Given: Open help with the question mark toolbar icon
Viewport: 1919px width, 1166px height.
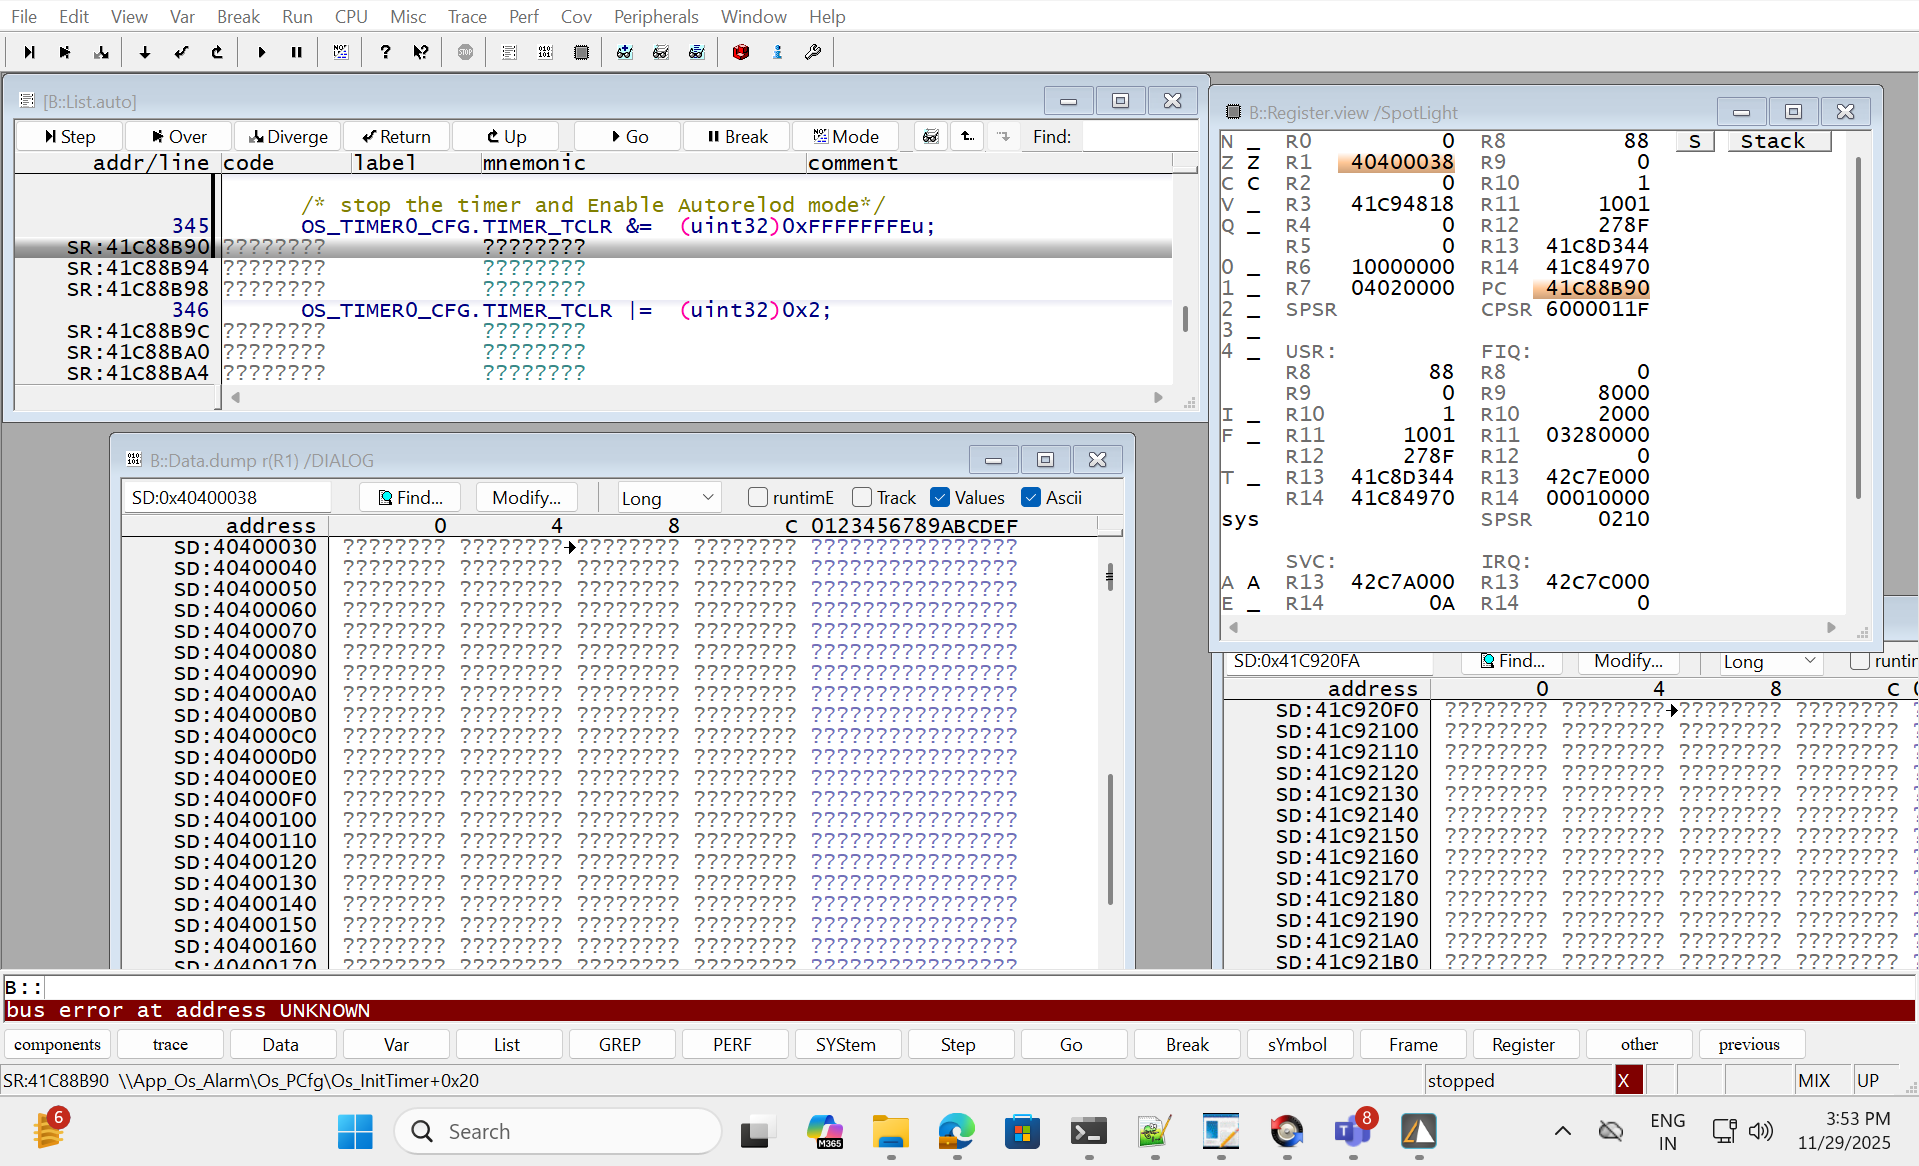Looking at the screenshot, I should click(385, 52).
